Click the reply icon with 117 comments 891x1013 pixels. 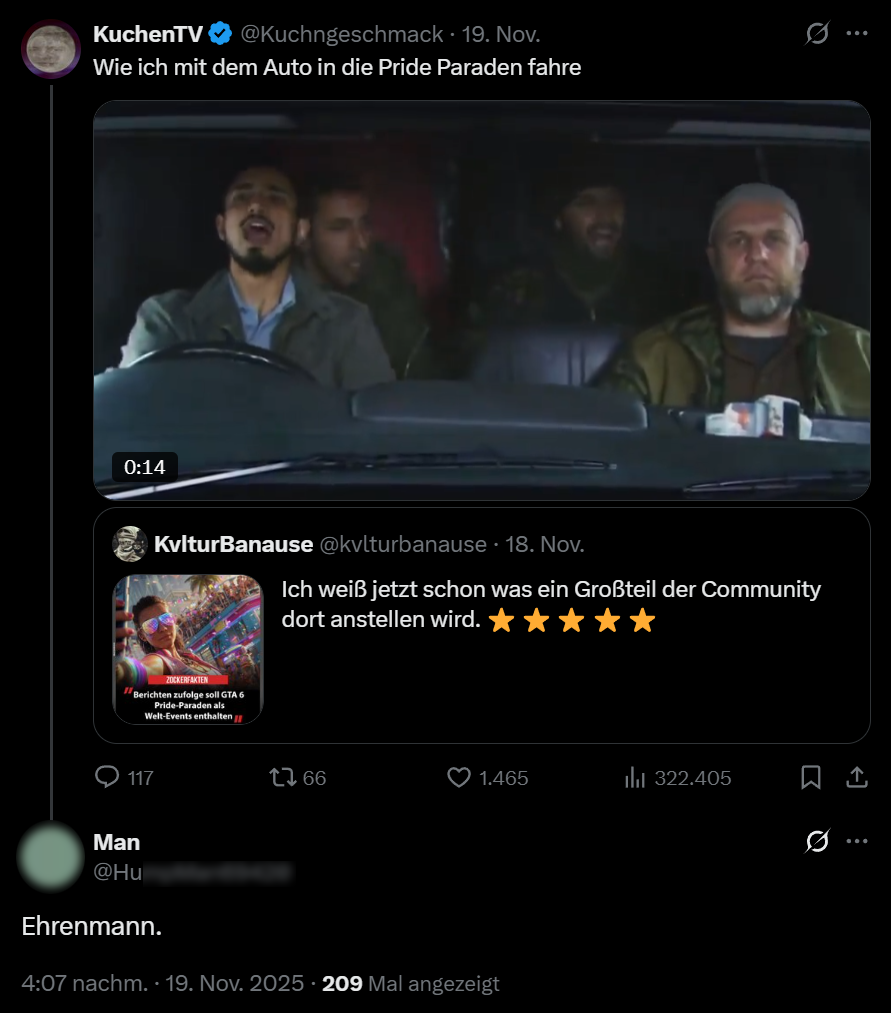click(107, 777)
